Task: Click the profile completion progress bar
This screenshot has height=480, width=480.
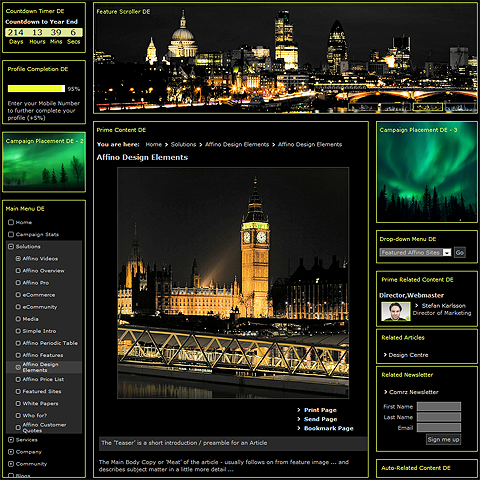Action: point(36,88)
